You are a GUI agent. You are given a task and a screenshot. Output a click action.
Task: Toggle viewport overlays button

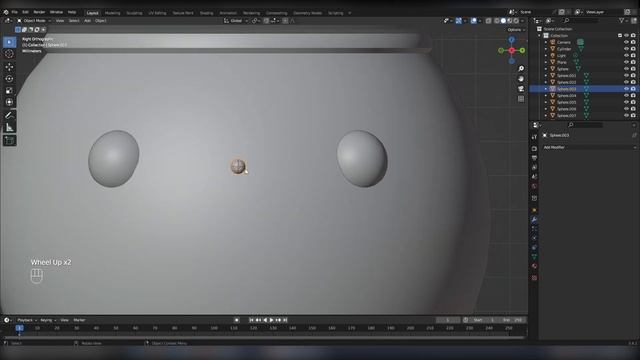[x=473, y=20]
